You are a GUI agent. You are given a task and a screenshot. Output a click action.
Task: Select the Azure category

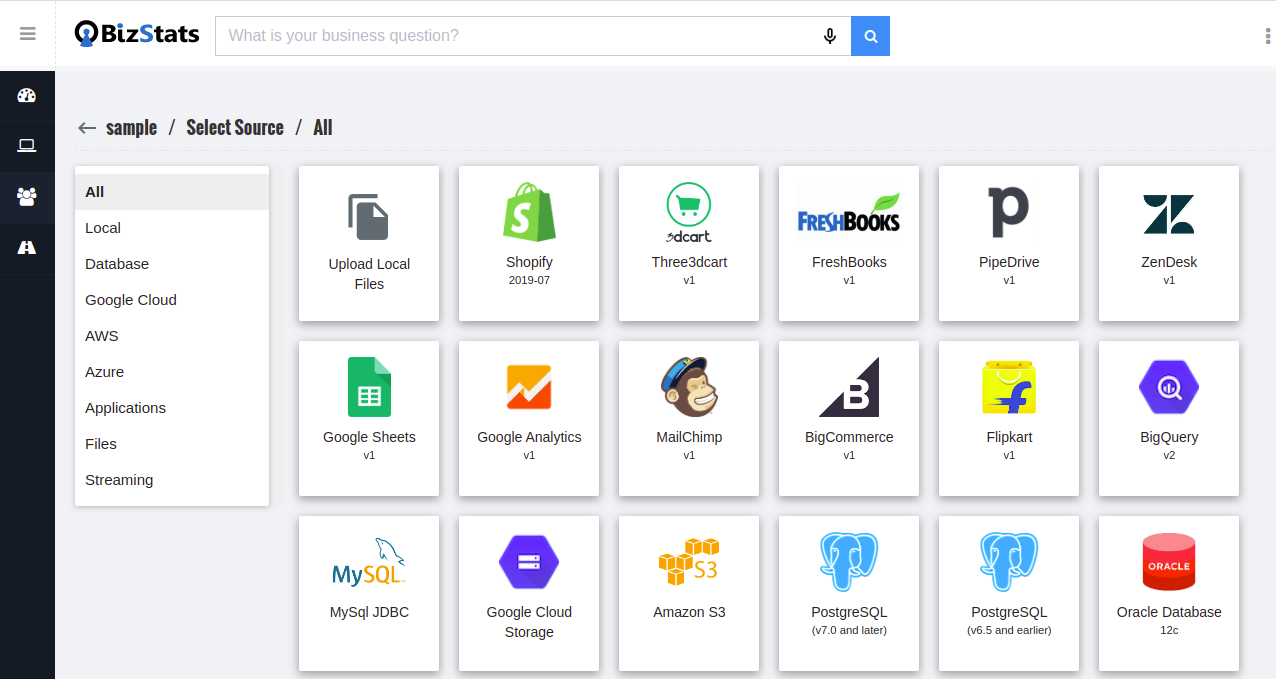pyautogui.click(x=172, y=372)
